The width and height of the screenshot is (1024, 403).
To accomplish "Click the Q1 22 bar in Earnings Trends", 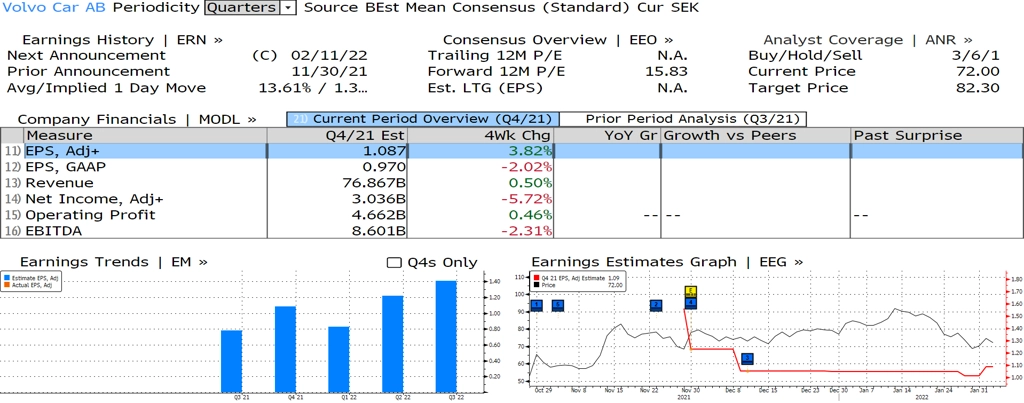I will [x=339, y=359].
